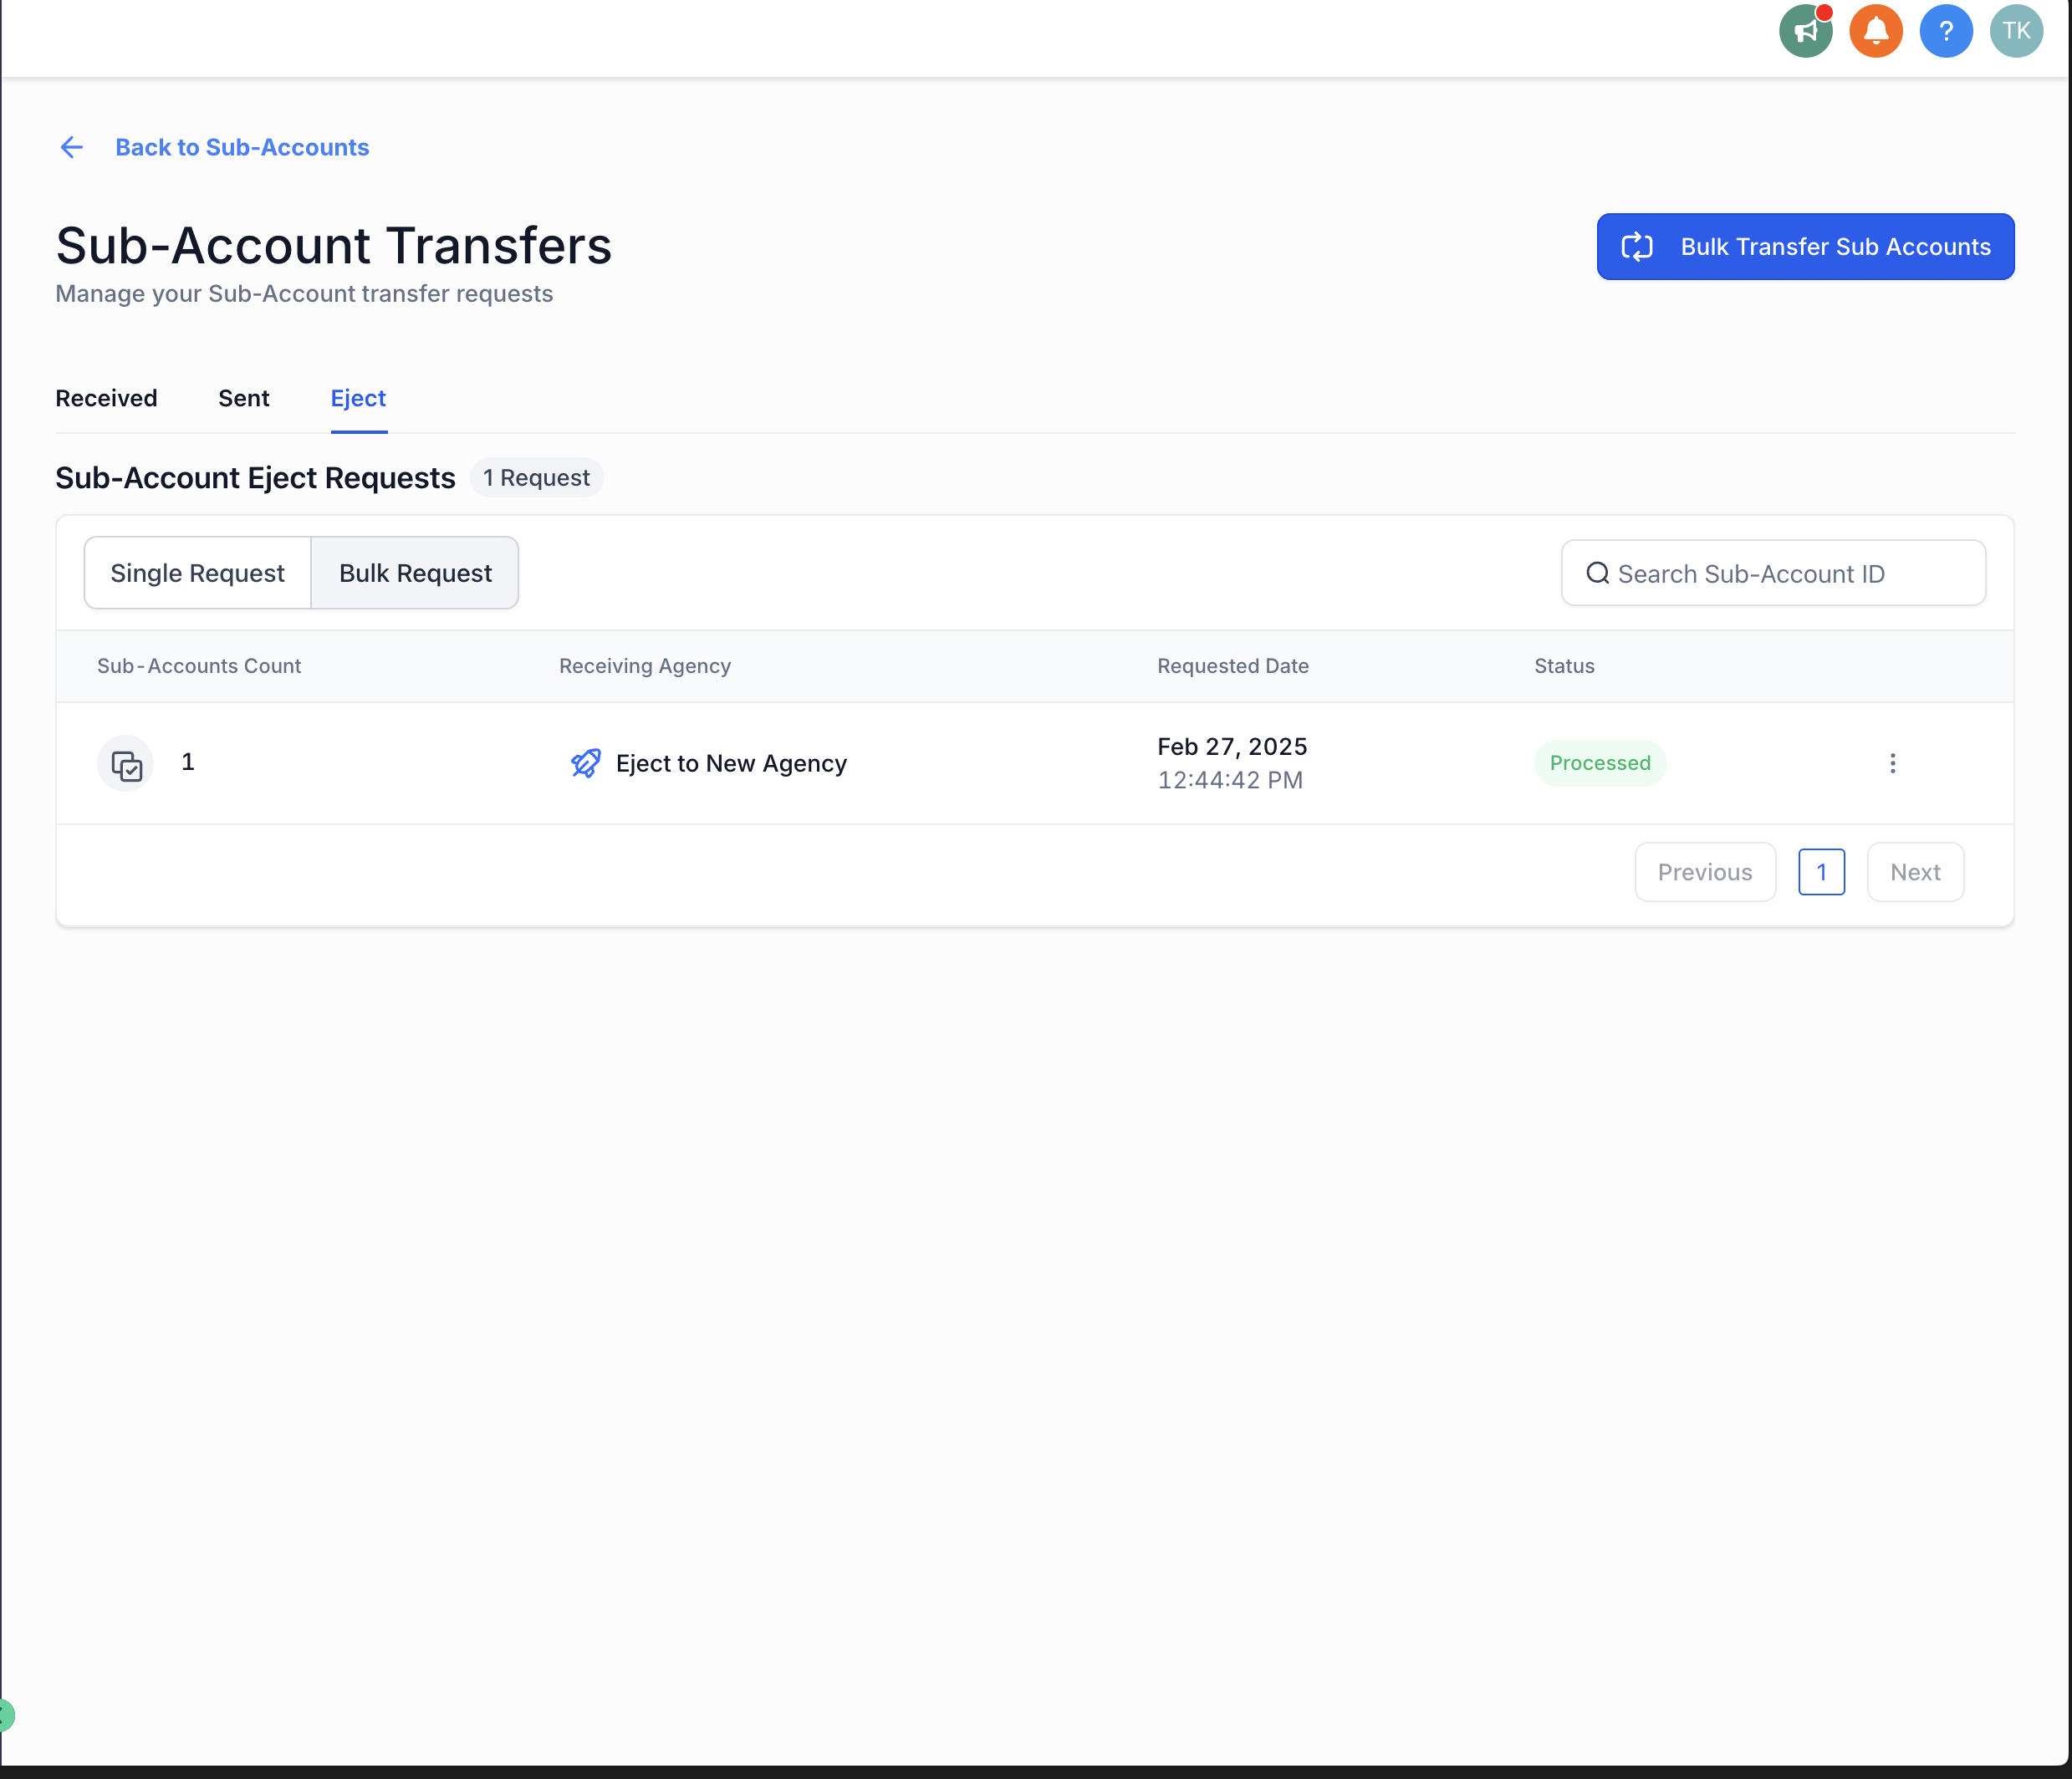The width and height of the screenshot is (2072, 1779).
Task: Open the three-dot row actions menu
Action: (1892, 763)
